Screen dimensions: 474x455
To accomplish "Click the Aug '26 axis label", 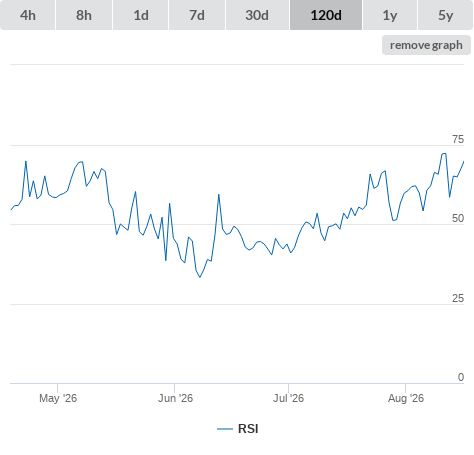I will 406,398.
